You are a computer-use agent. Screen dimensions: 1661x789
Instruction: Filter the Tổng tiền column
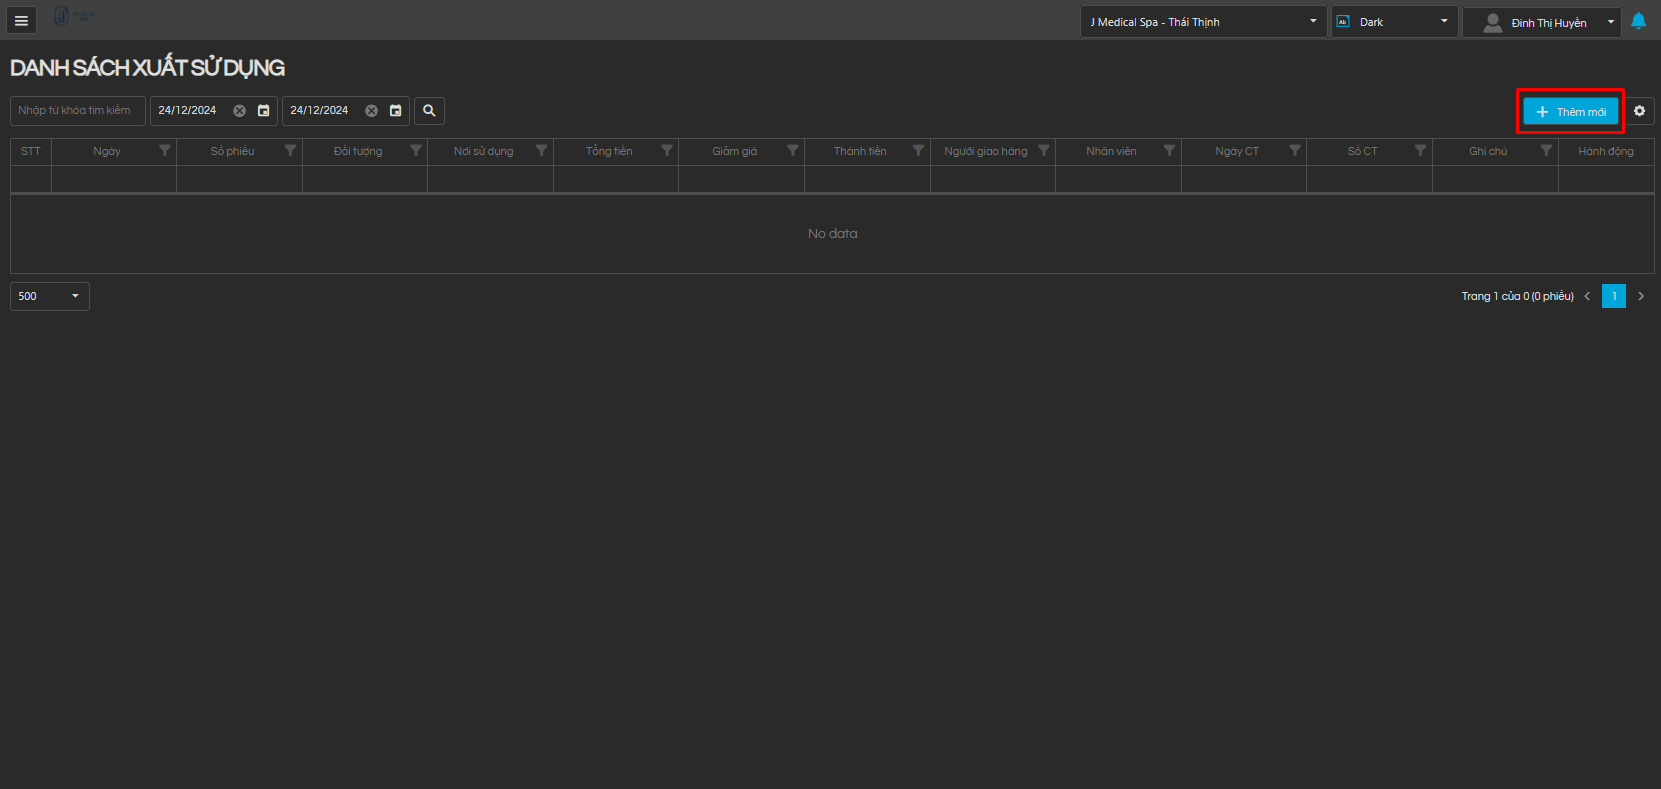(667, 151)
